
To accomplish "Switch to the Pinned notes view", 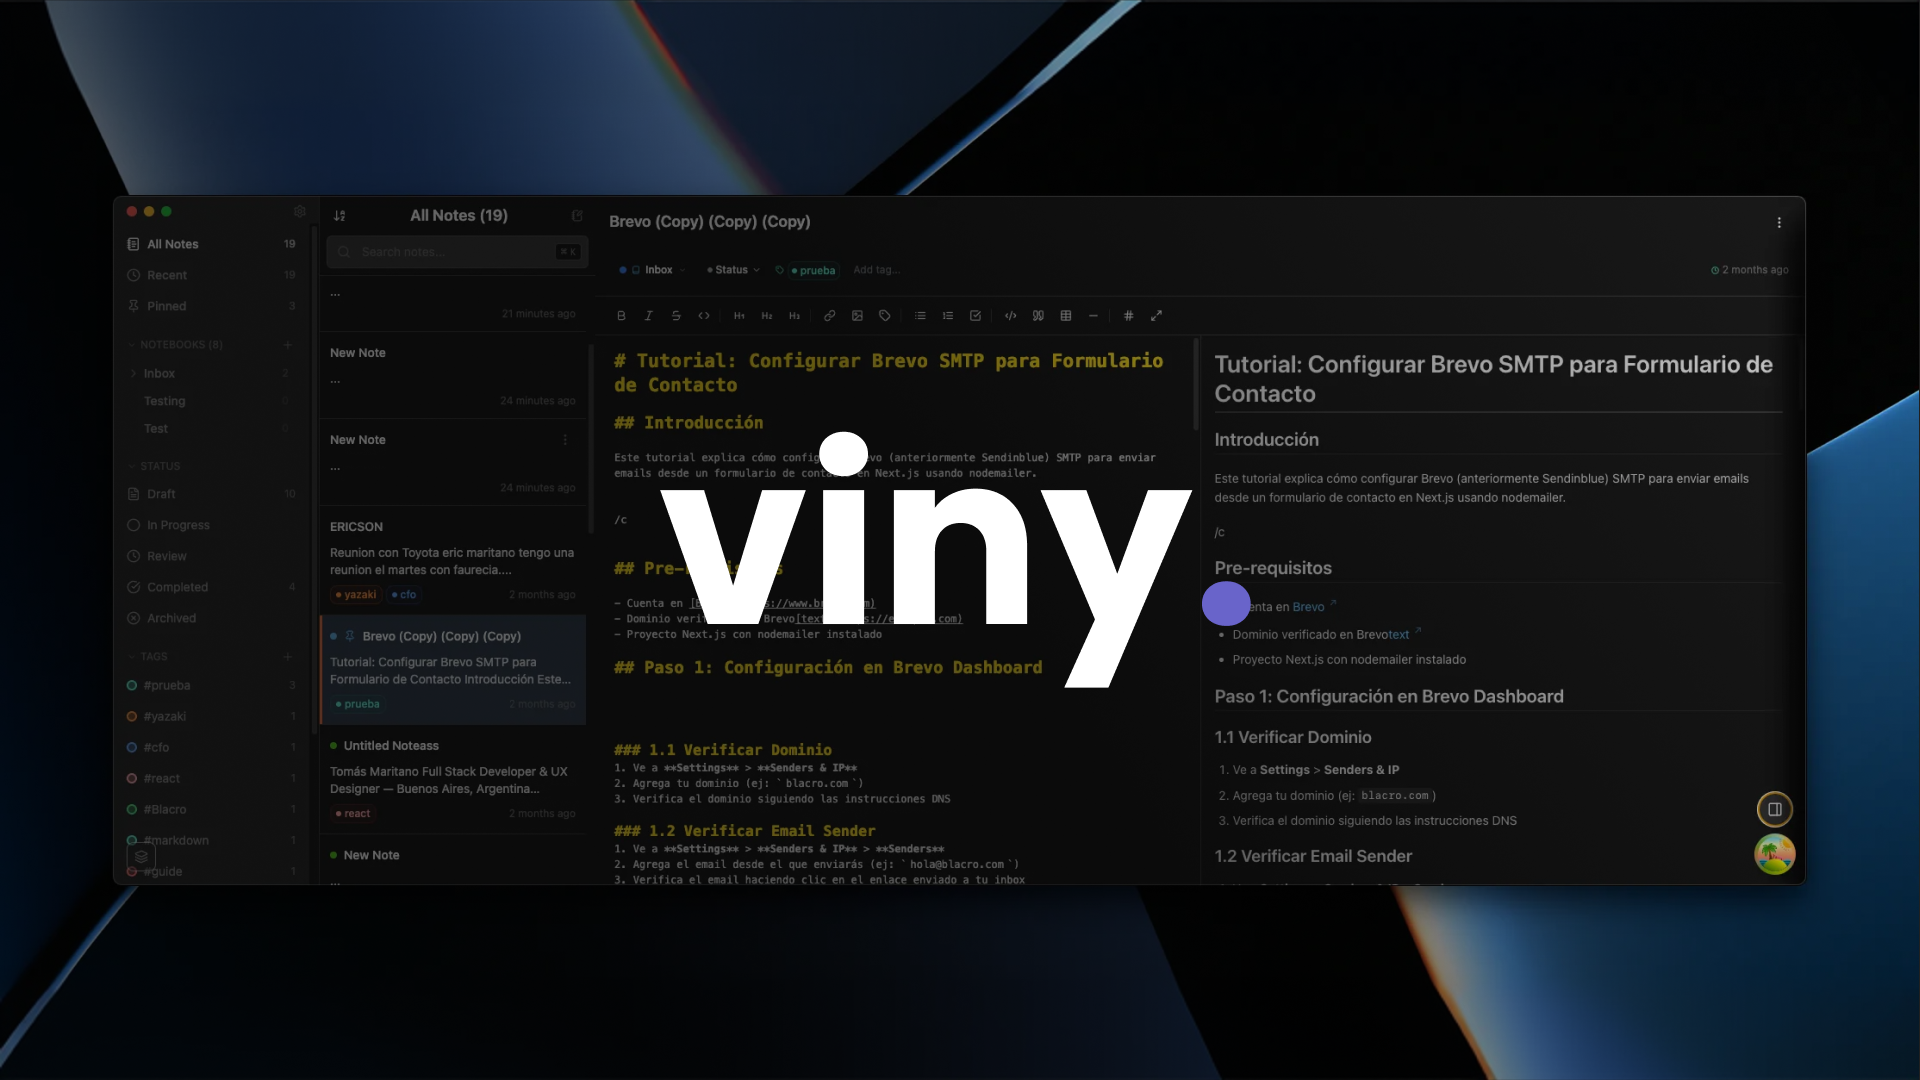I will (x=165, y=306).
